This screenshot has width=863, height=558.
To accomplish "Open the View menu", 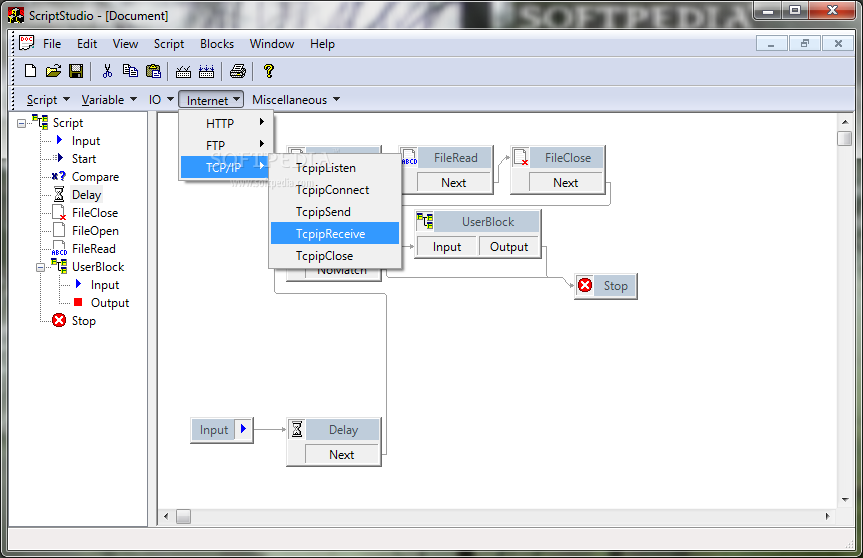I will 125,43.
